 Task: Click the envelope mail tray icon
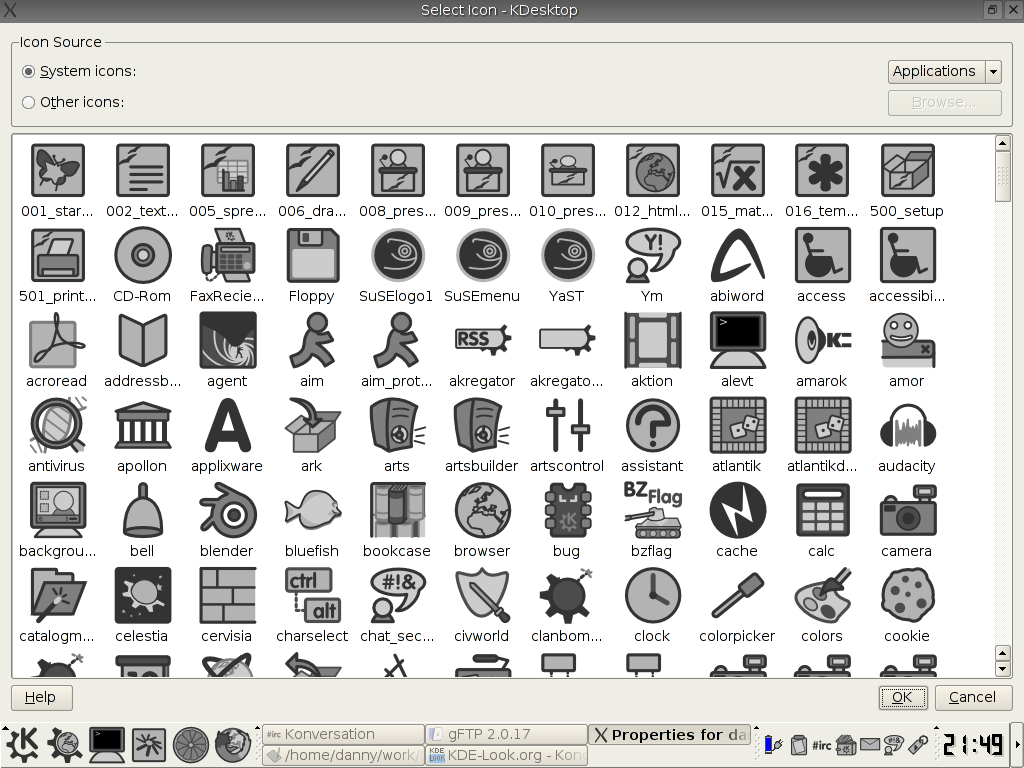point(869,744)
